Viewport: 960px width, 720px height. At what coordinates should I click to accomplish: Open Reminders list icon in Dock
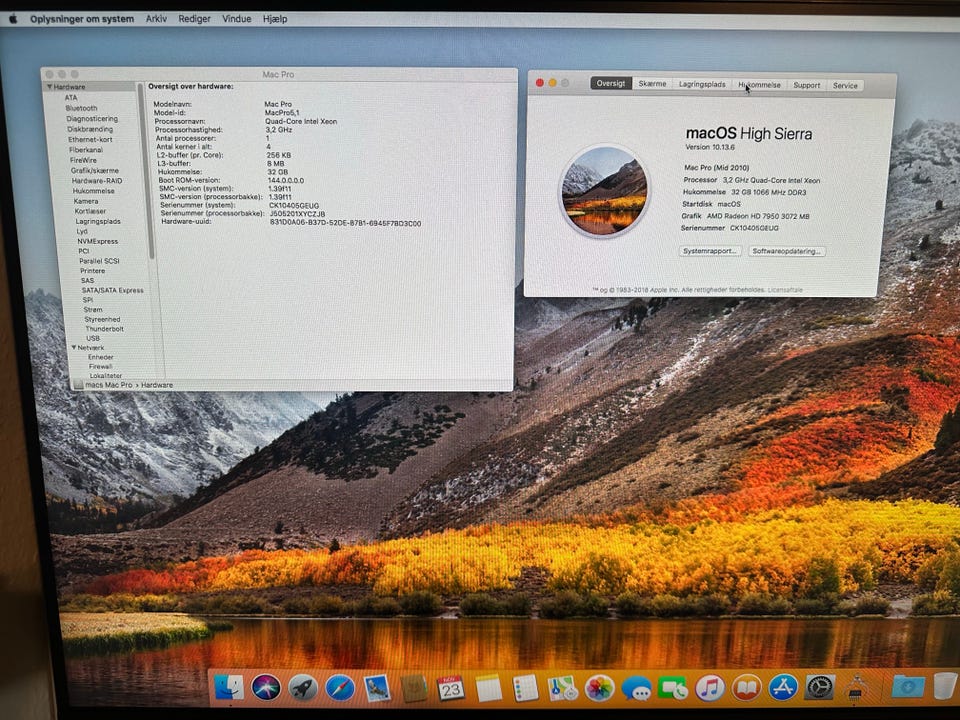[x=525, y=689]
